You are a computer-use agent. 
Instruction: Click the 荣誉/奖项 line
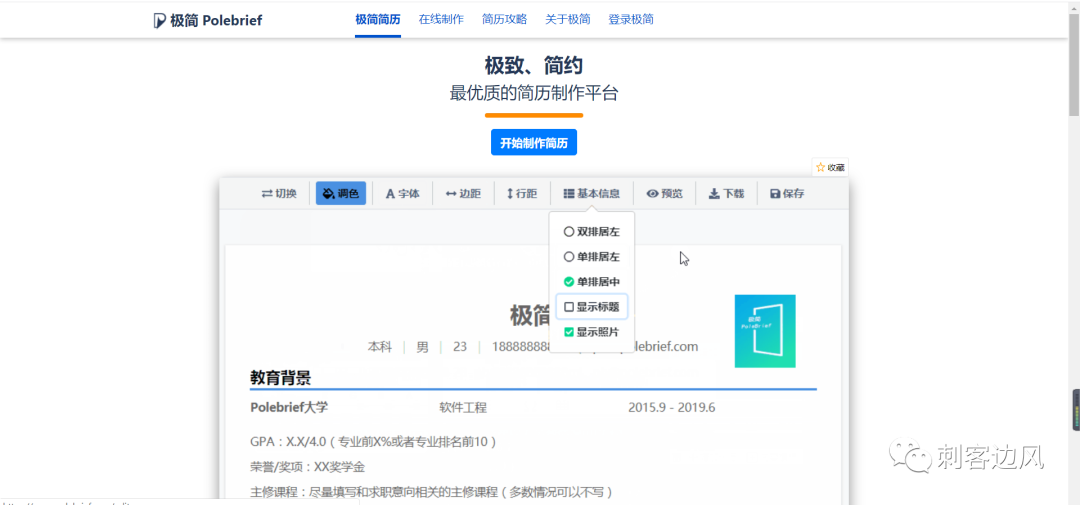pyautogui.click(x=307, y=466)
